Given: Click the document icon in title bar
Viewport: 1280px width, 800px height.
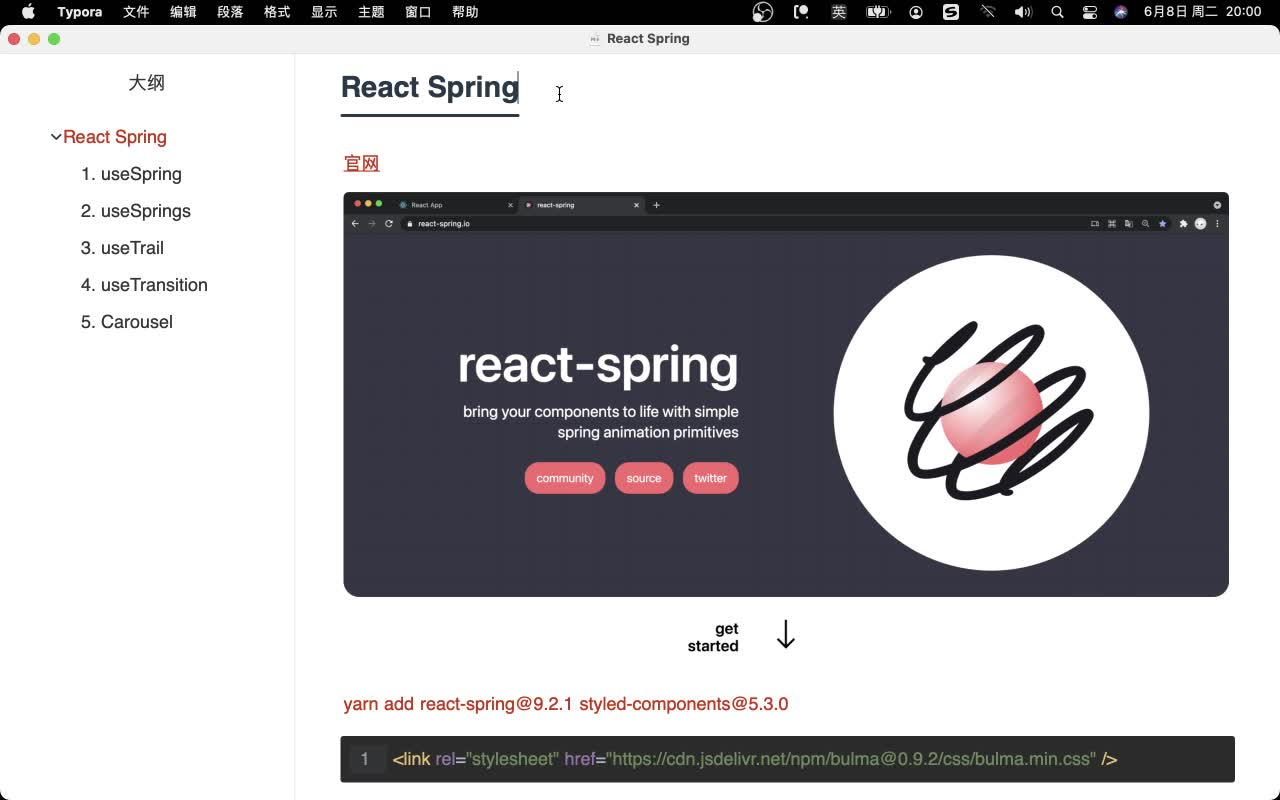Looking at the screenshot, I should (x=595, y=39).
